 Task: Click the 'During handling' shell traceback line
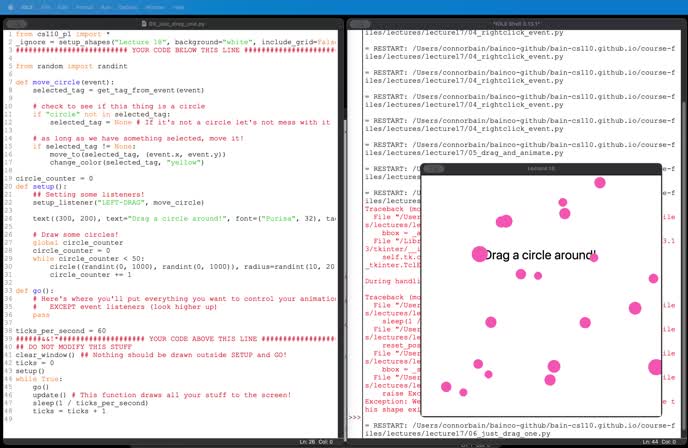392,281
